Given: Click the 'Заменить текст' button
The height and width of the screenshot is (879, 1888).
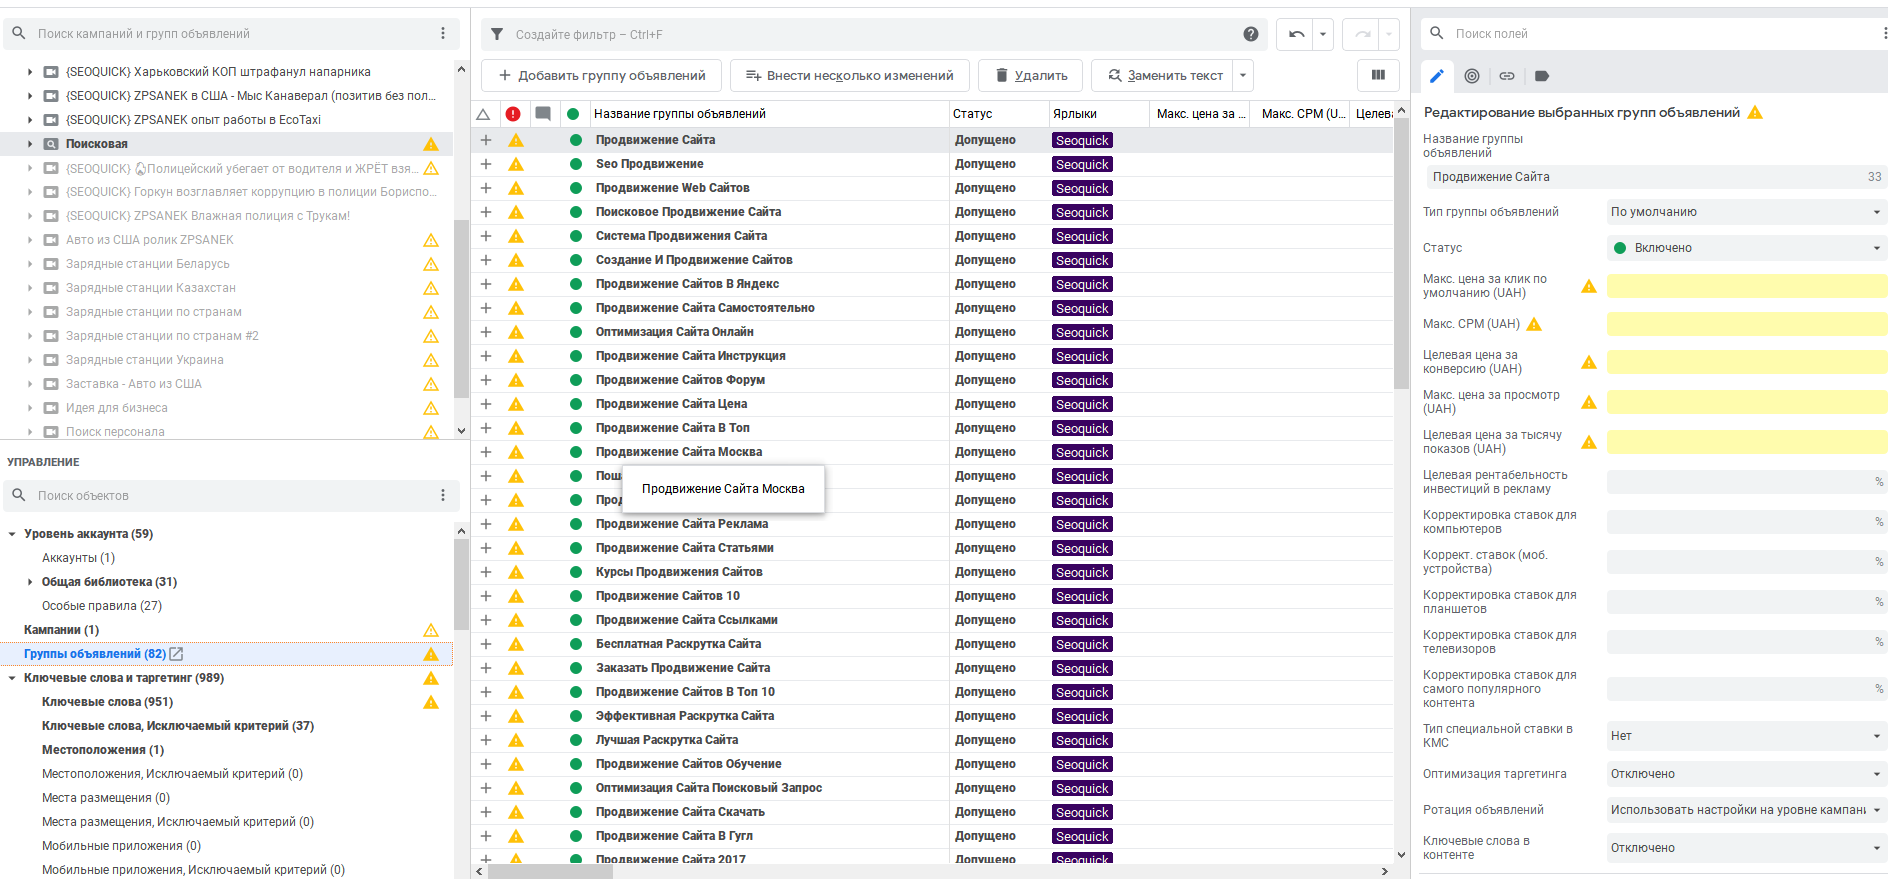Looking at the screenshot, I should [x=1164, y=75].
